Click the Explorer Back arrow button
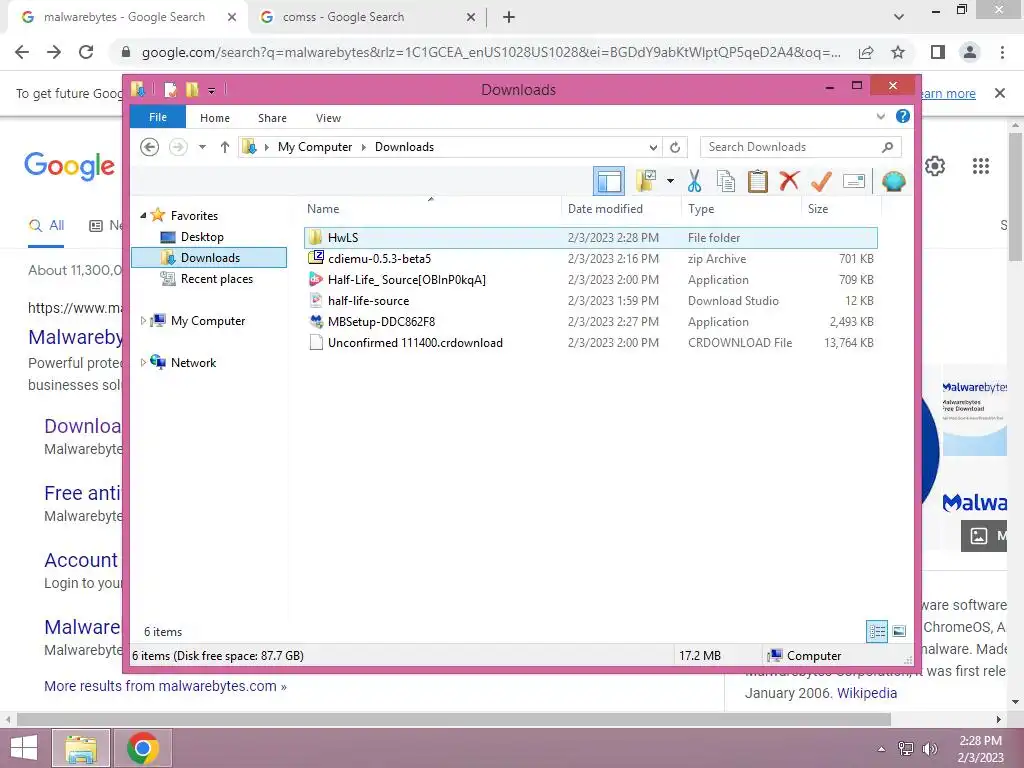This screenshot has height=768, width=1024. pos(150,147)
